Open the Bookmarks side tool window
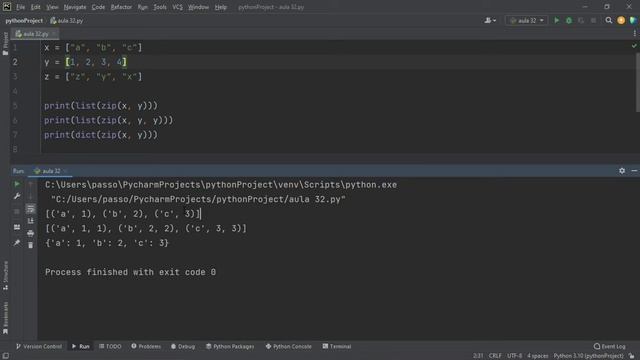 [5, 317]
